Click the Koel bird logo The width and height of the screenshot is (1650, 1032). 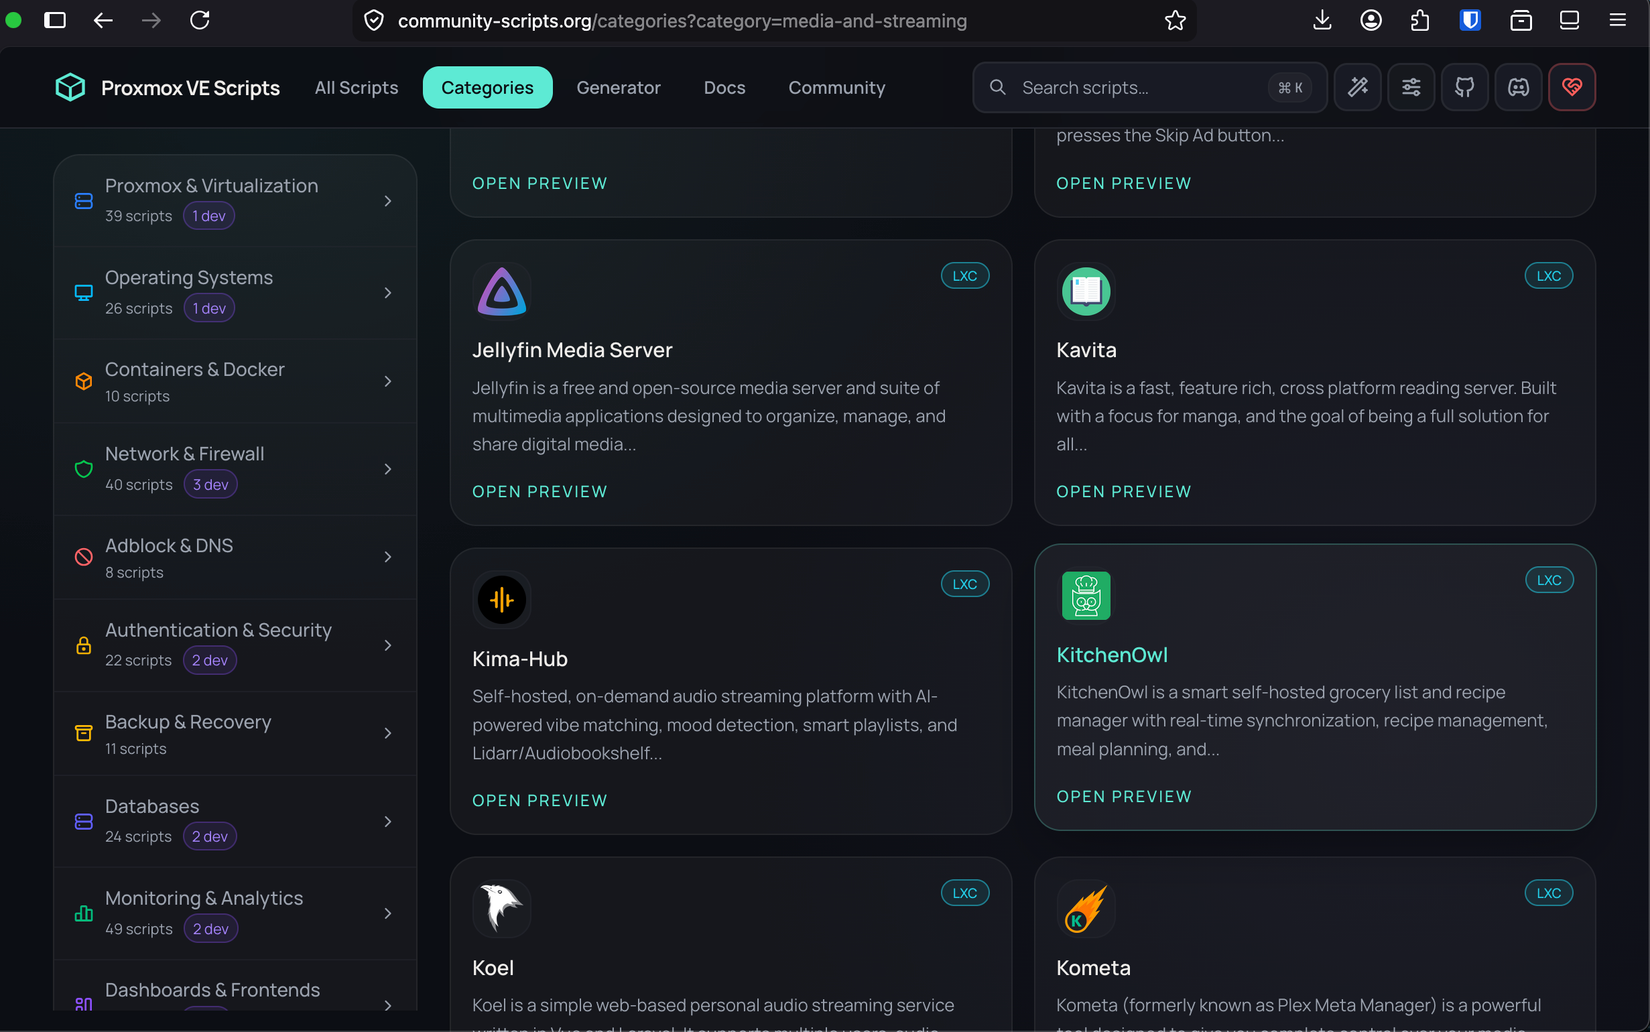[501, 908]
